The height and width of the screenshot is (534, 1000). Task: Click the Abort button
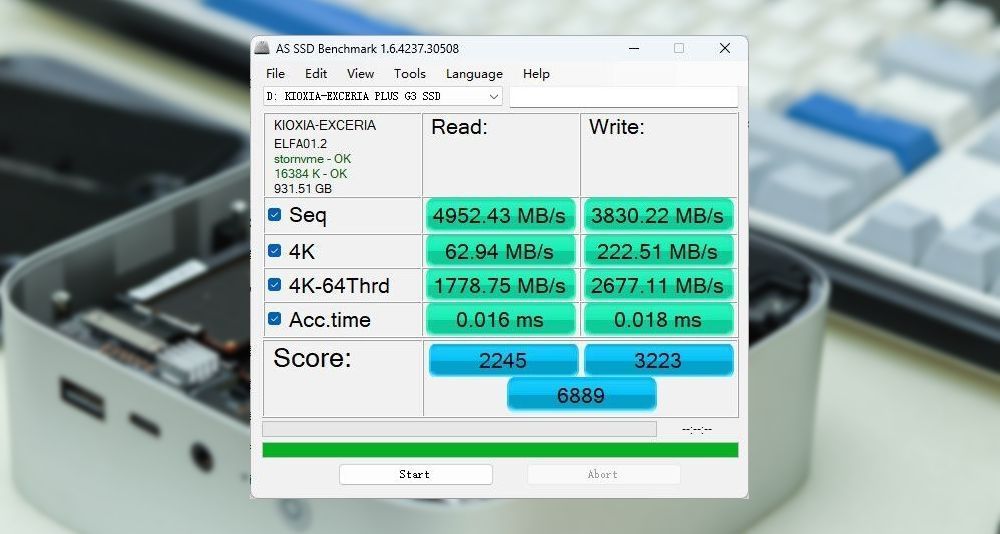tap(603, 474)
